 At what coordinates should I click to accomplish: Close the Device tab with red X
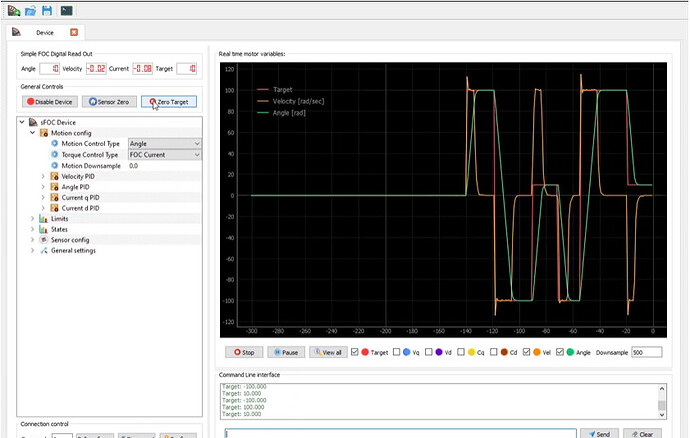click(x=74, y=32)
